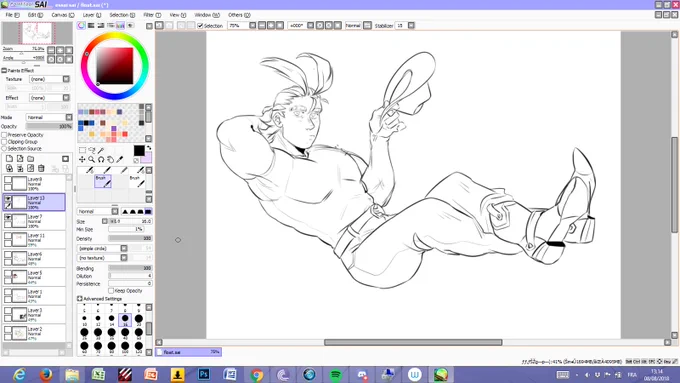Viewport: 680px width, 383px height.
Task: Click the black foreground color swatch
Action: (x=139, y=151)
